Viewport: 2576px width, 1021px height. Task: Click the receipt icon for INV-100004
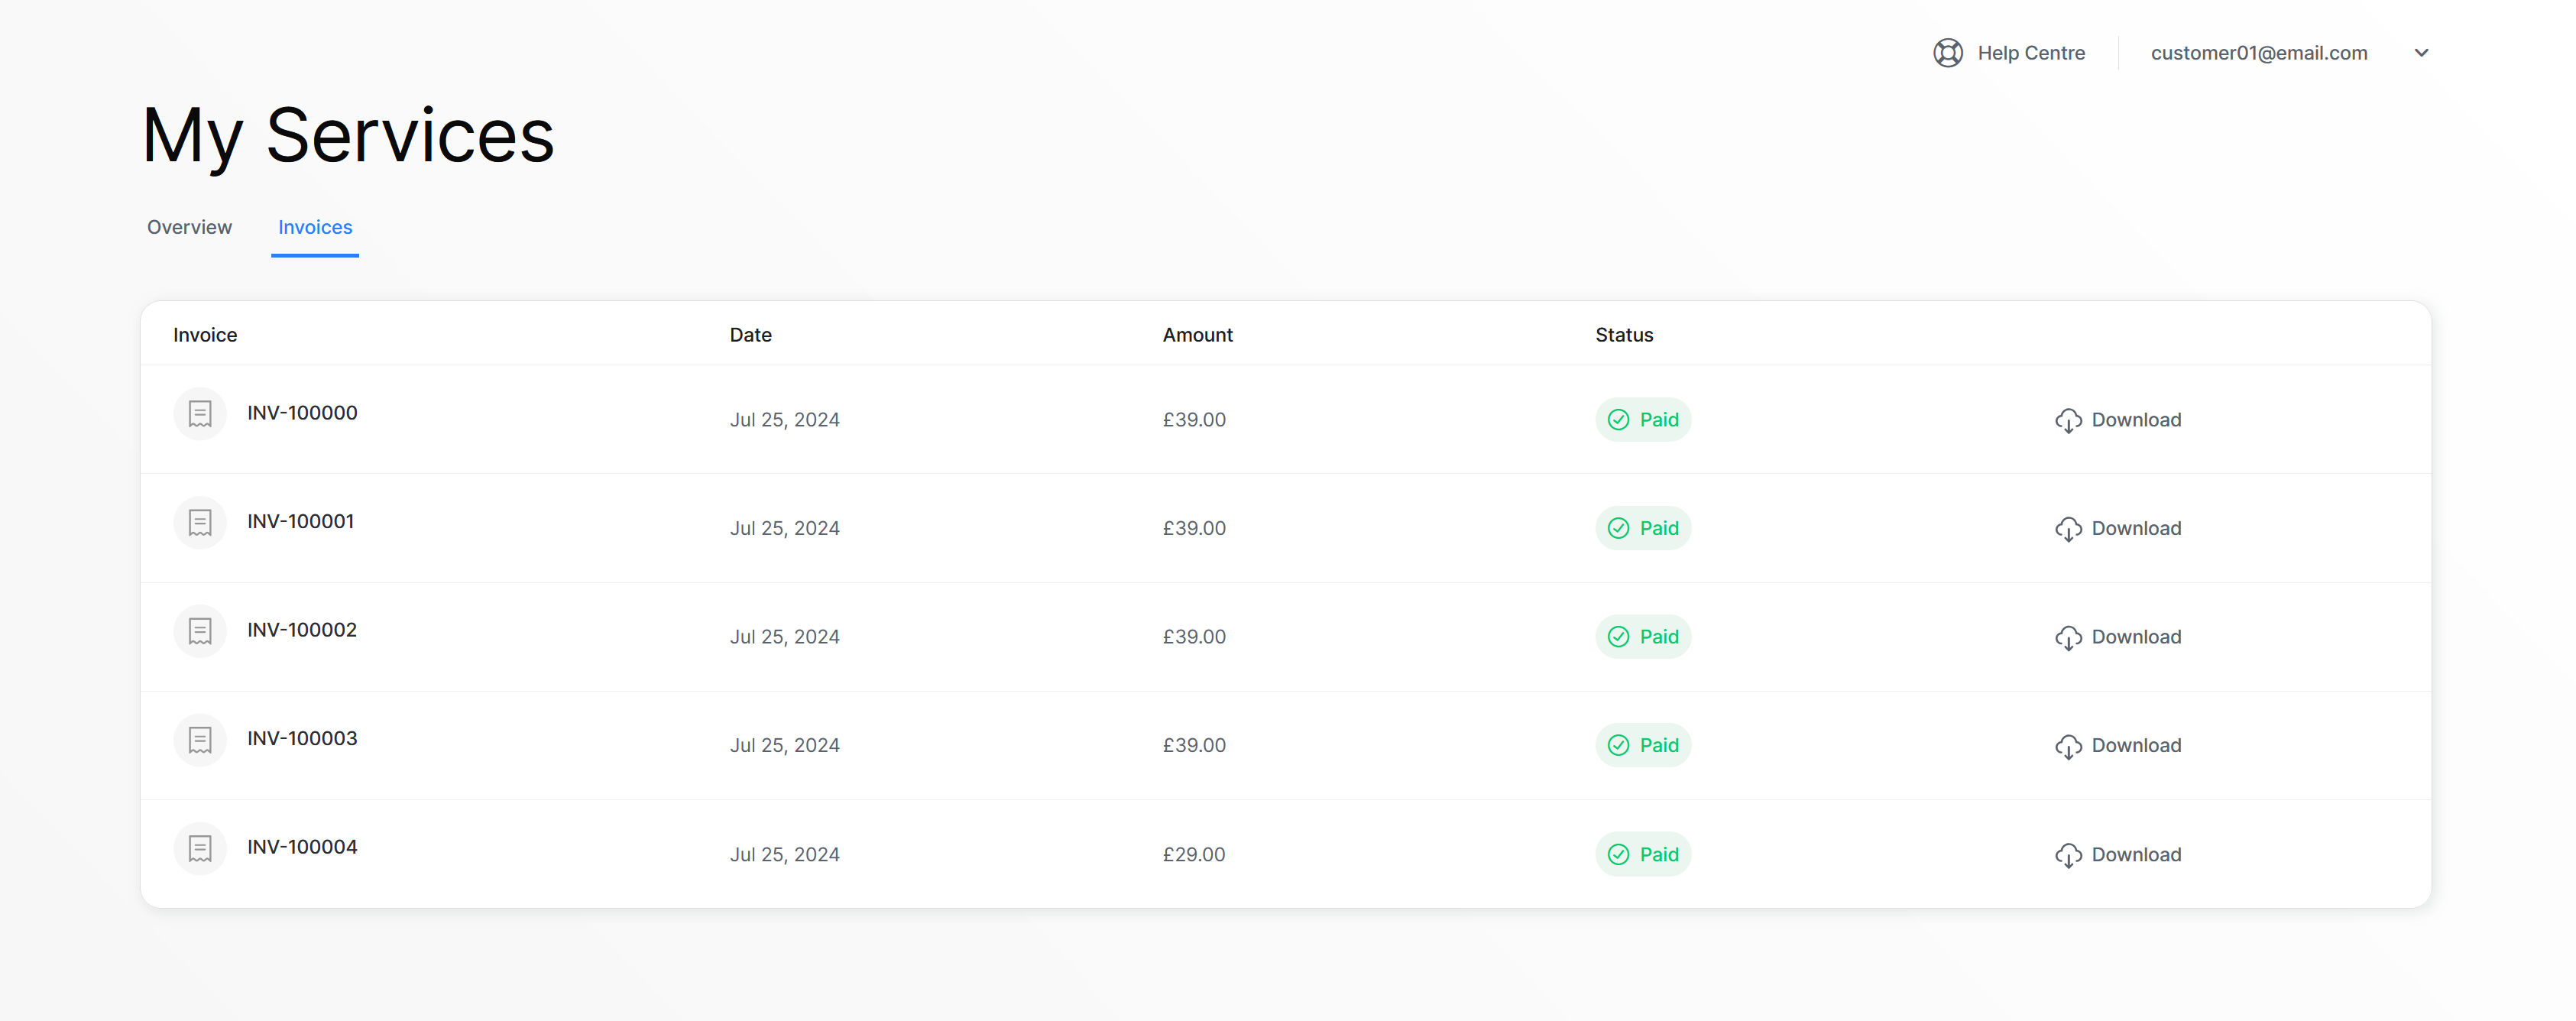tap(200, 848)
